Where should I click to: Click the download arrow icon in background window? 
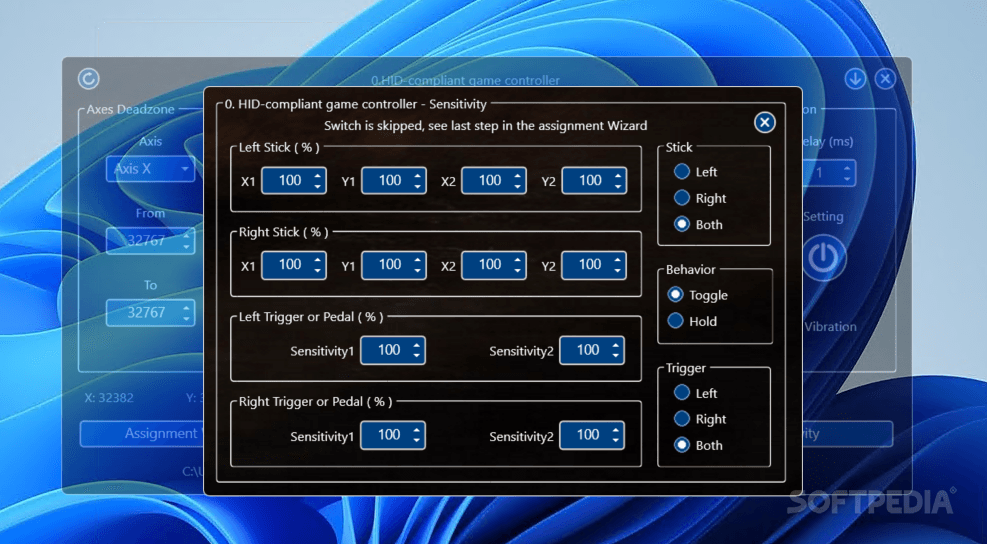(855, 79)
